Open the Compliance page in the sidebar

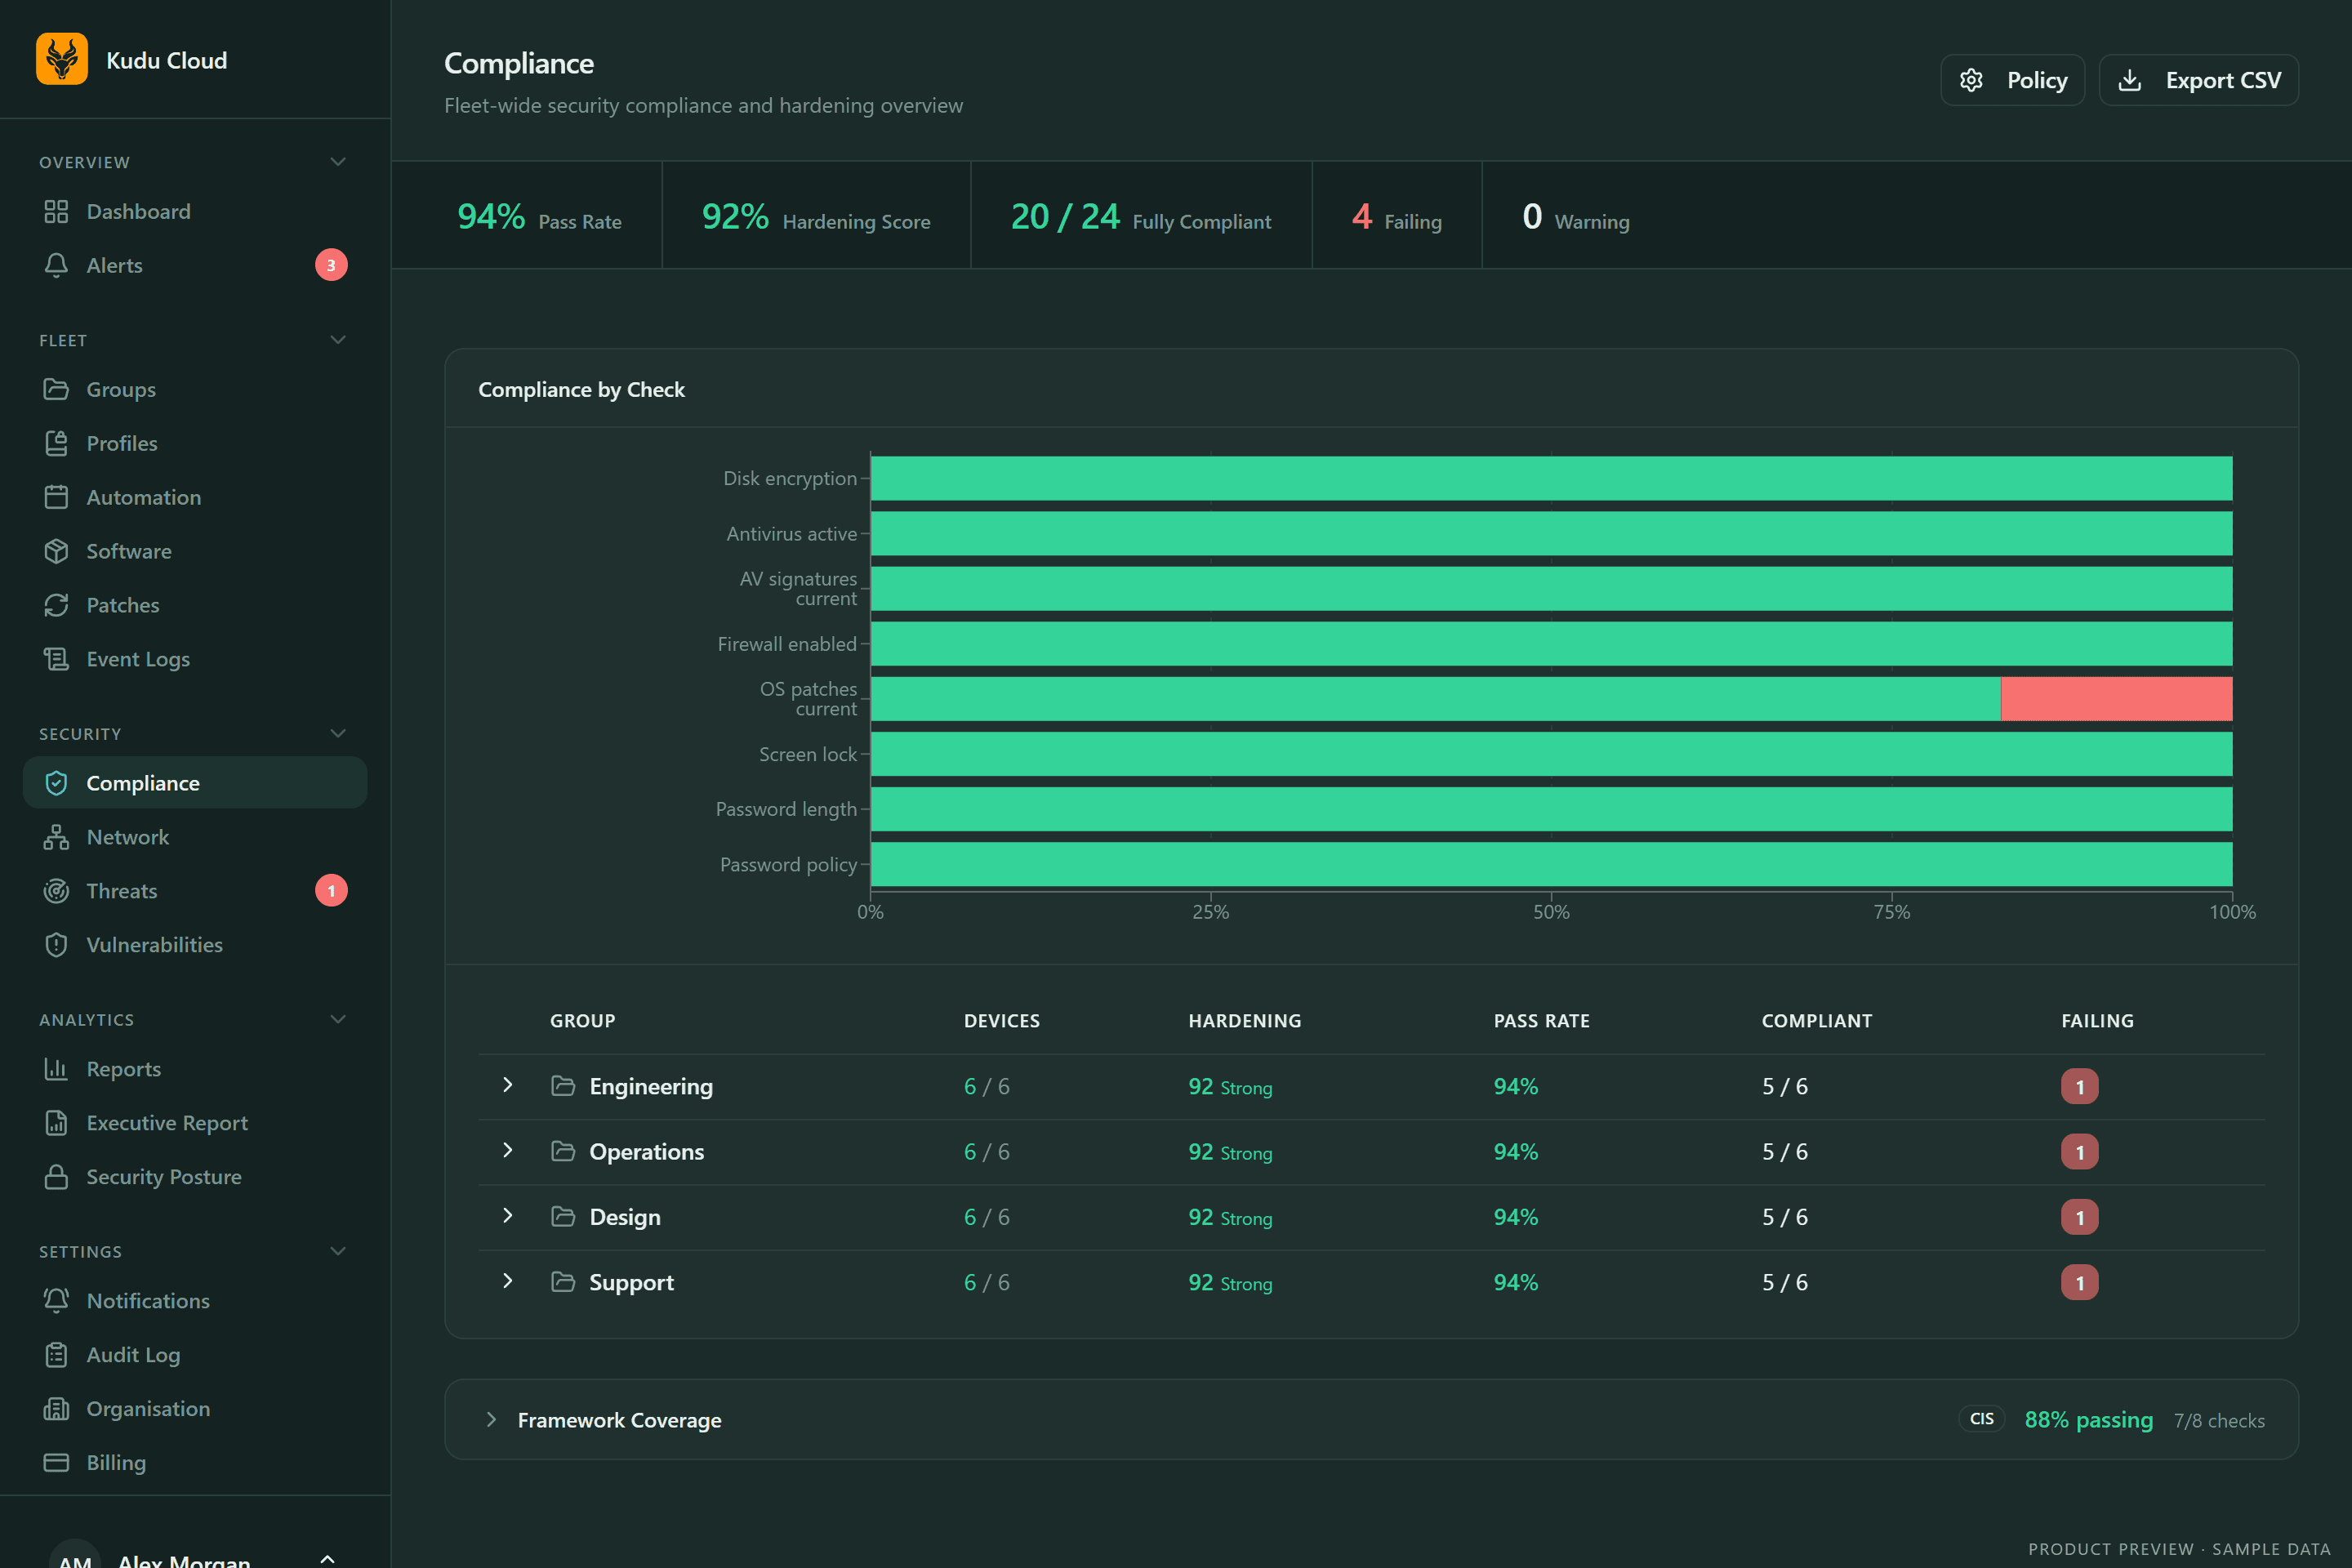pos(195,783)
